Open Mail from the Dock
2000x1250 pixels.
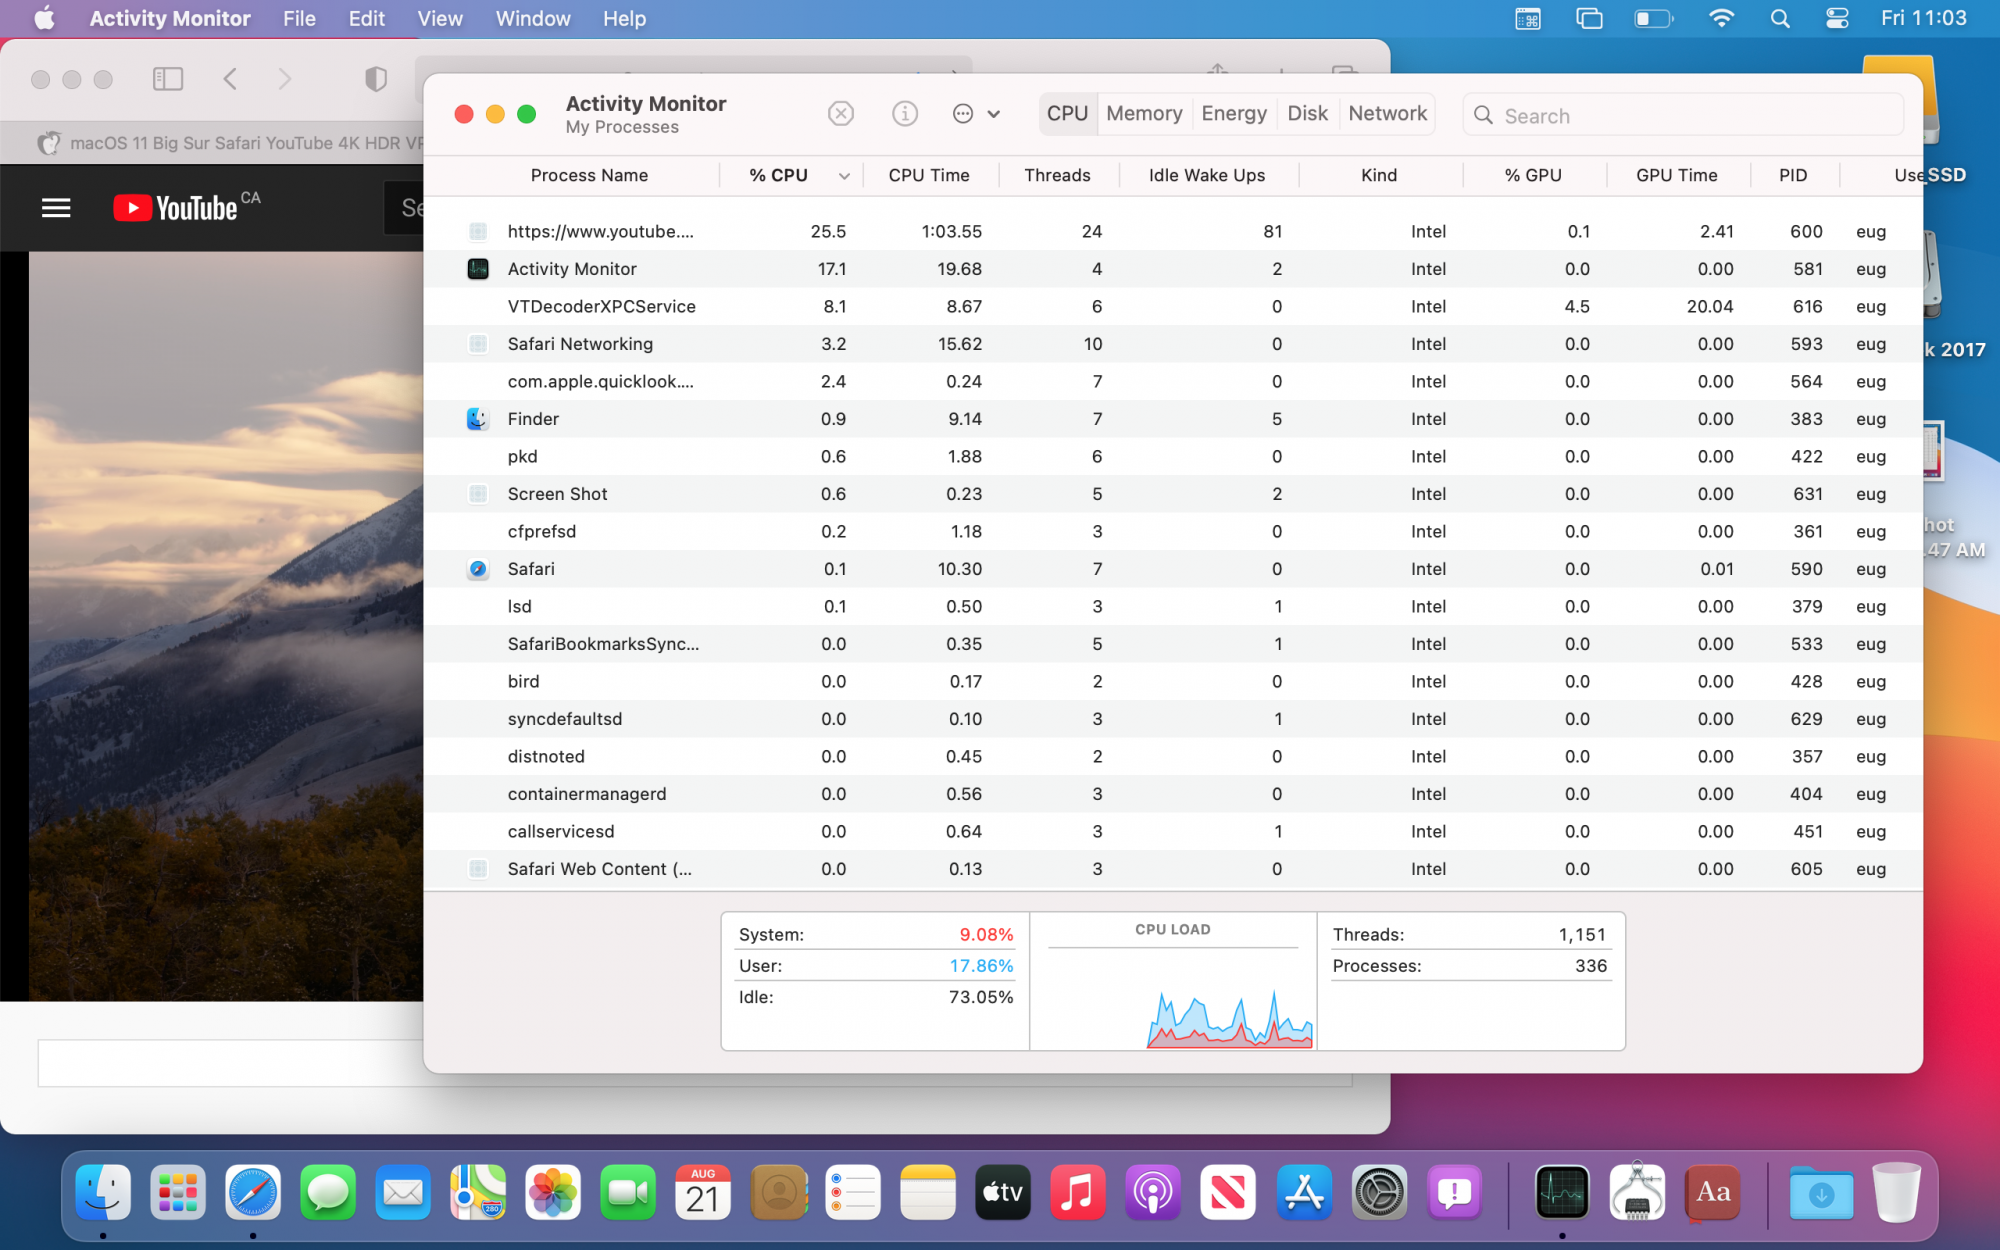[x=403, y=1192]
